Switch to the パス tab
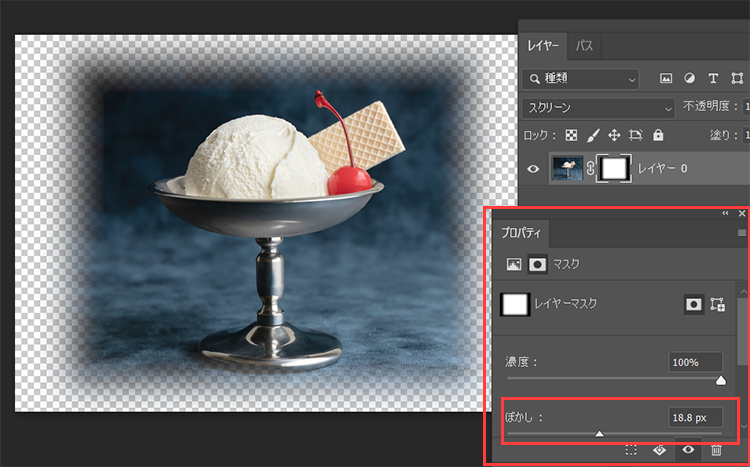 pyautogui.click(x=584, y=46)
